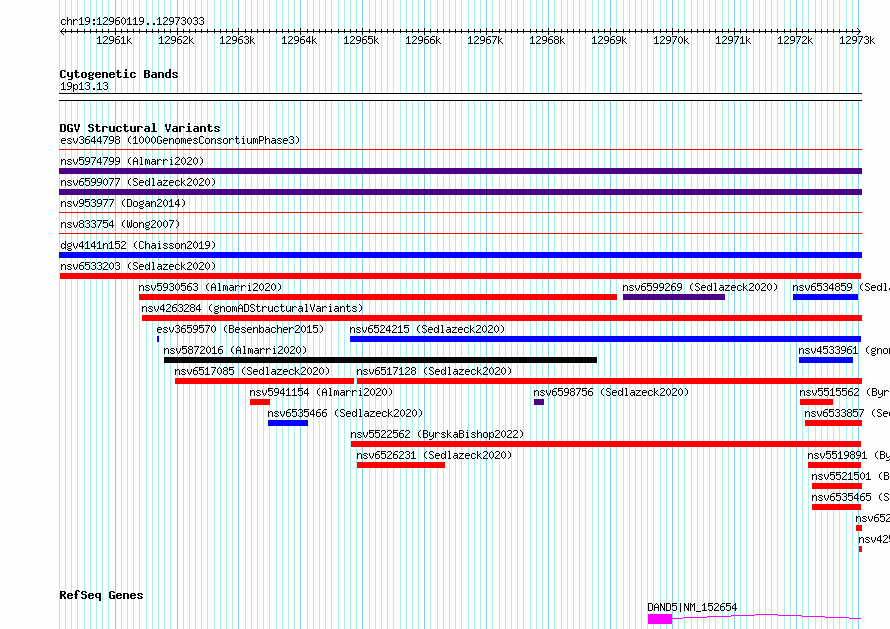Click the nsv5930563 Almarri2020 red bar
This screenshot has width=890, height=629.
377,297
